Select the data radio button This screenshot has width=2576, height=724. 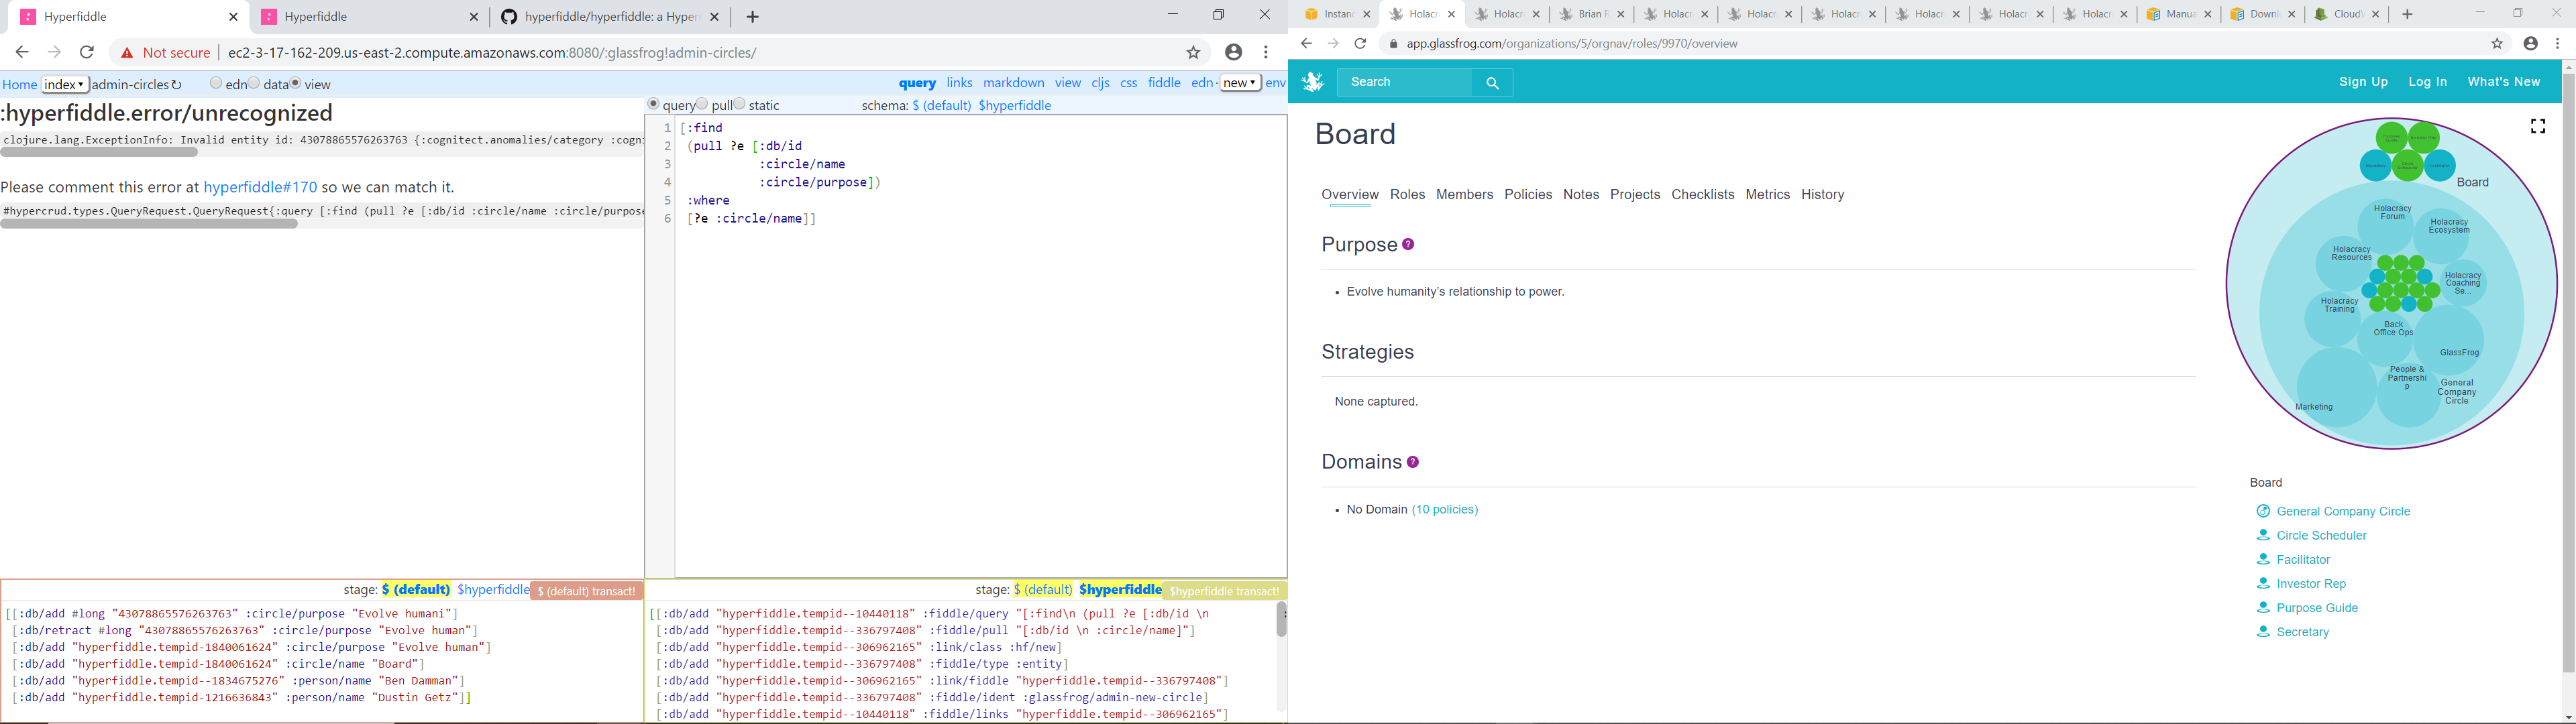255,84
